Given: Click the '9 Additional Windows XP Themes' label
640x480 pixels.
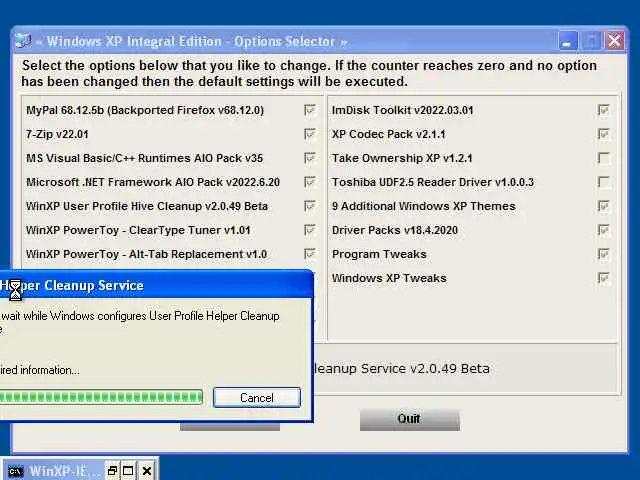Looking at the screenshot, I should pyautogui.click(x=424, y=206).
